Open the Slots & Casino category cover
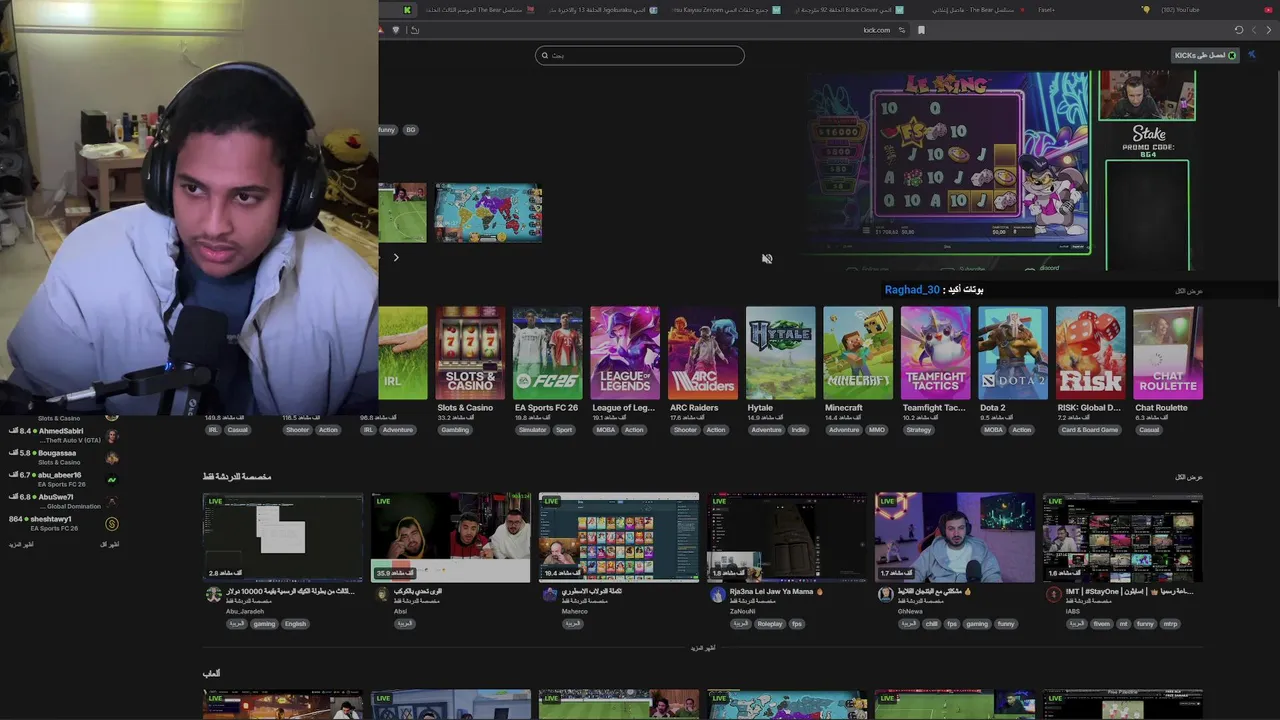The height and width of the screenshot is (720, 1280). (x=470, y=352)
